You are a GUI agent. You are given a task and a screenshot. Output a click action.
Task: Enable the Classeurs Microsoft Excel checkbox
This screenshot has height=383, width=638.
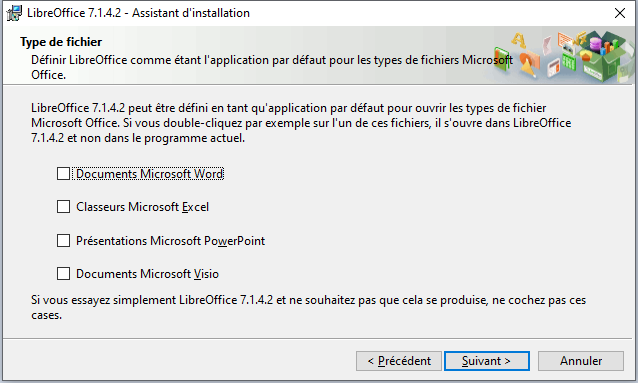(63, 207)
